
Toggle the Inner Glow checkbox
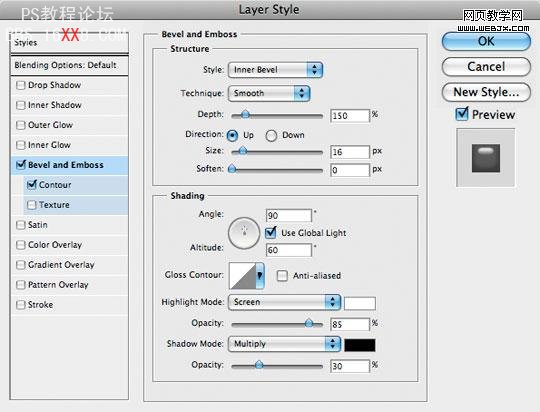[21, 145]
